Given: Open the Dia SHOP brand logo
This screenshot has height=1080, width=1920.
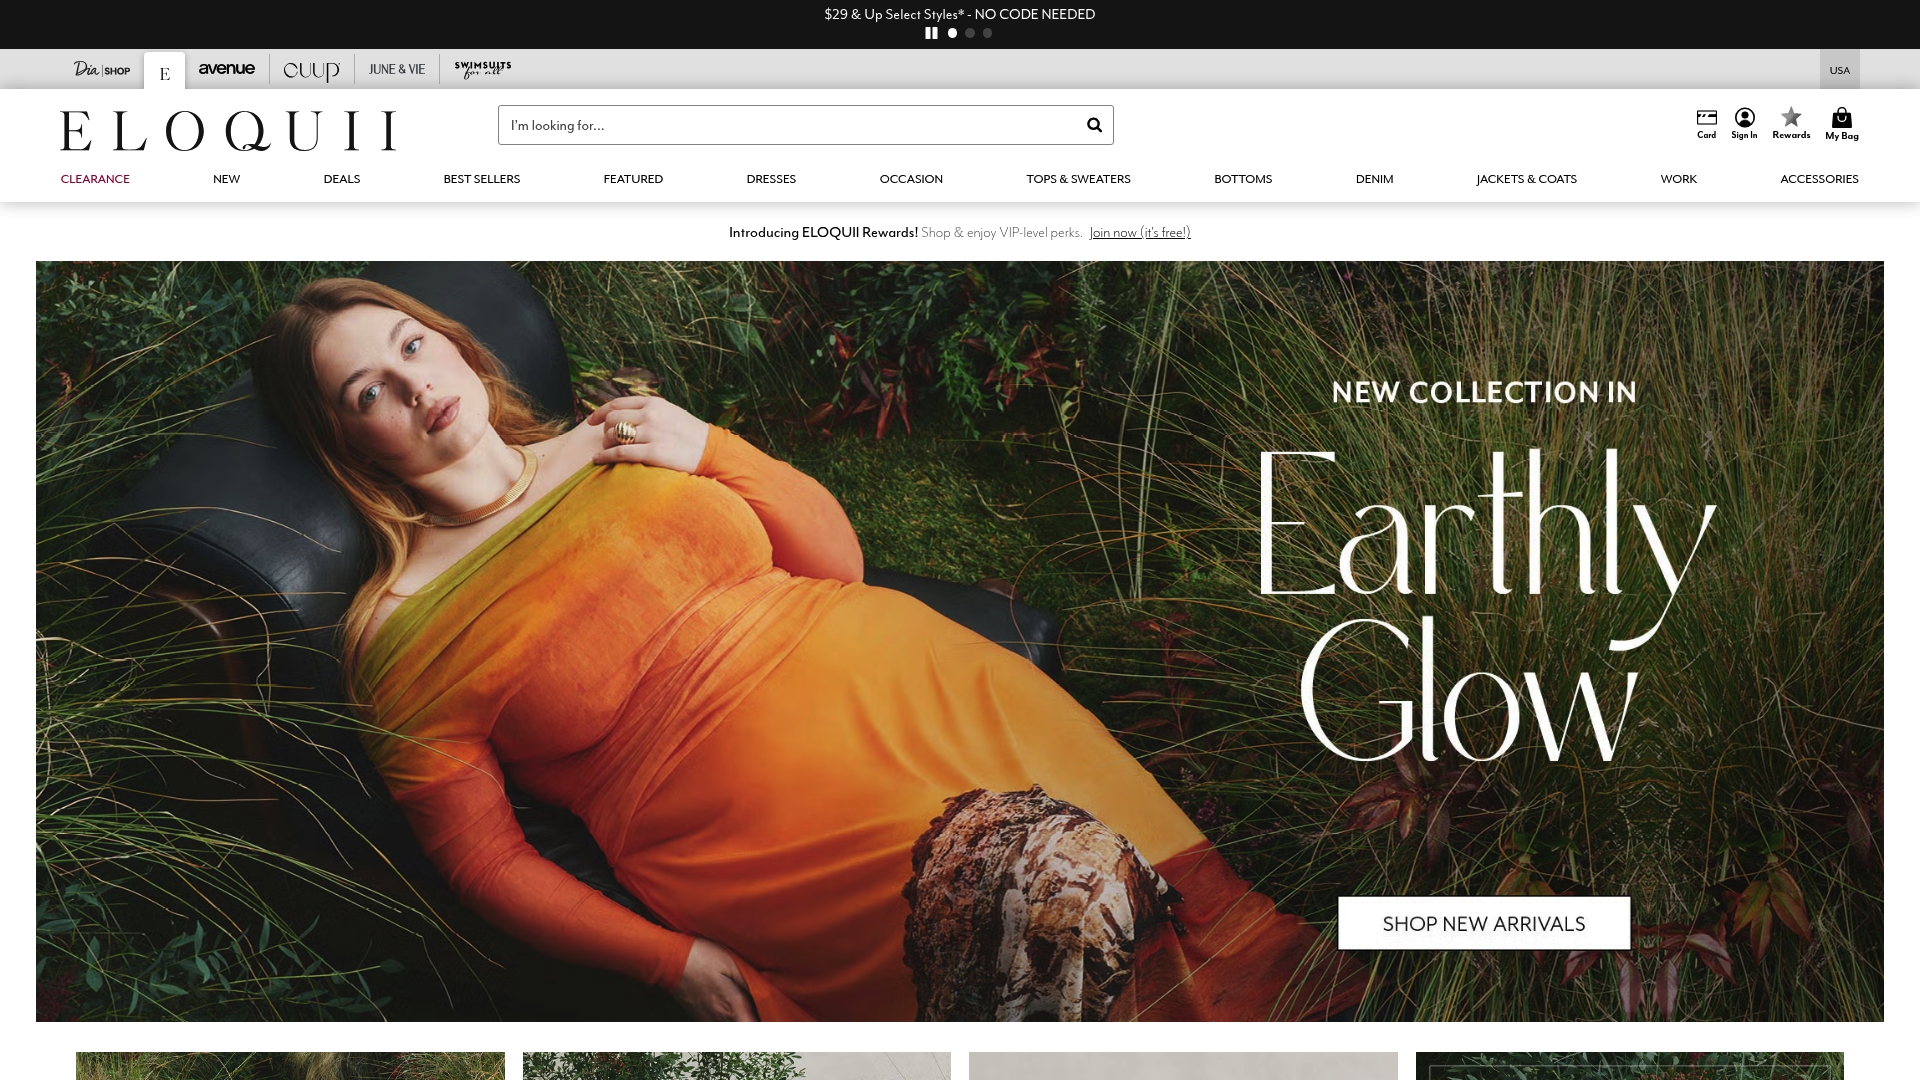Looking at the screenshot, I should pos(102,69).
